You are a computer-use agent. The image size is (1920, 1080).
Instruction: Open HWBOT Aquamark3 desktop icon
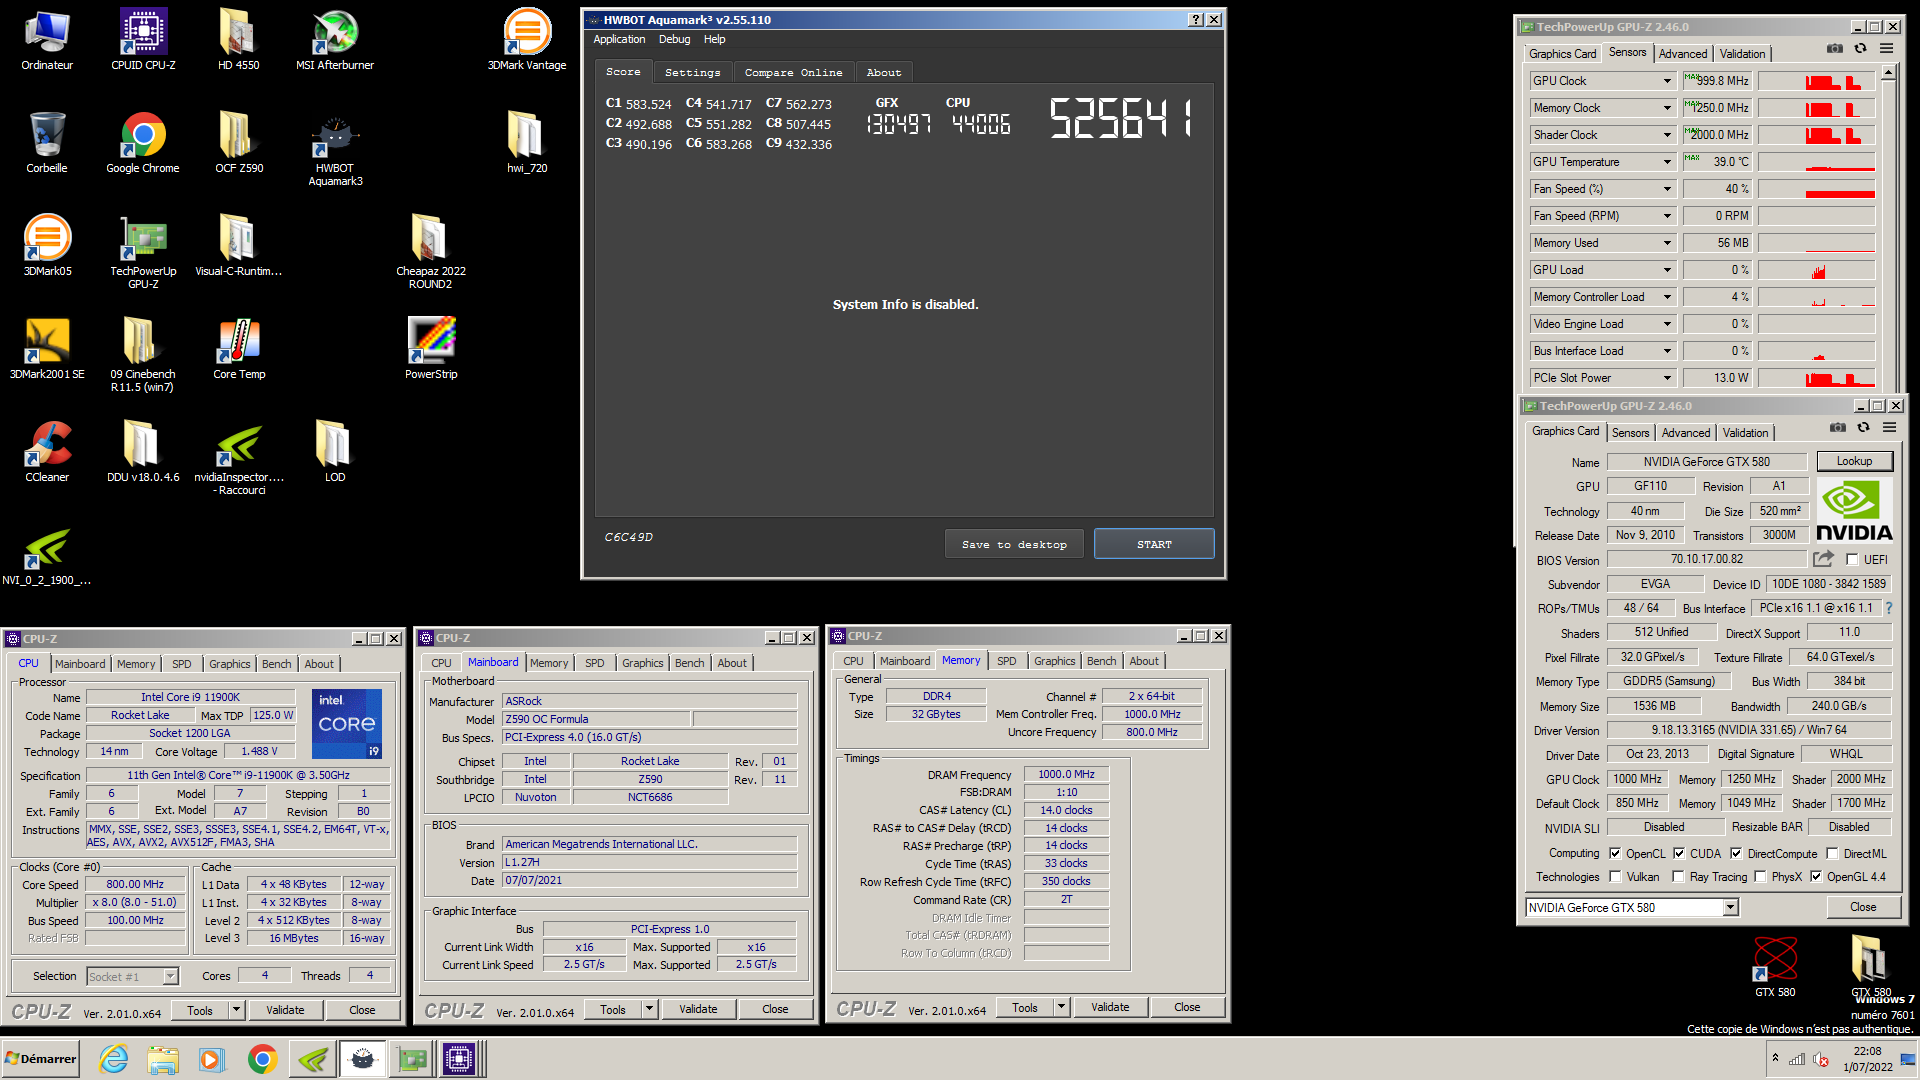(335, 150)
